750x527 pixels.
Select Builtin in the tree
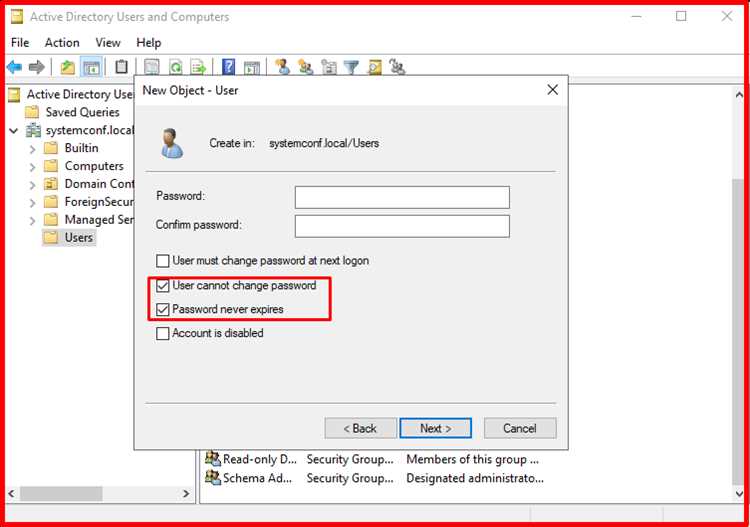coord(82,148)
